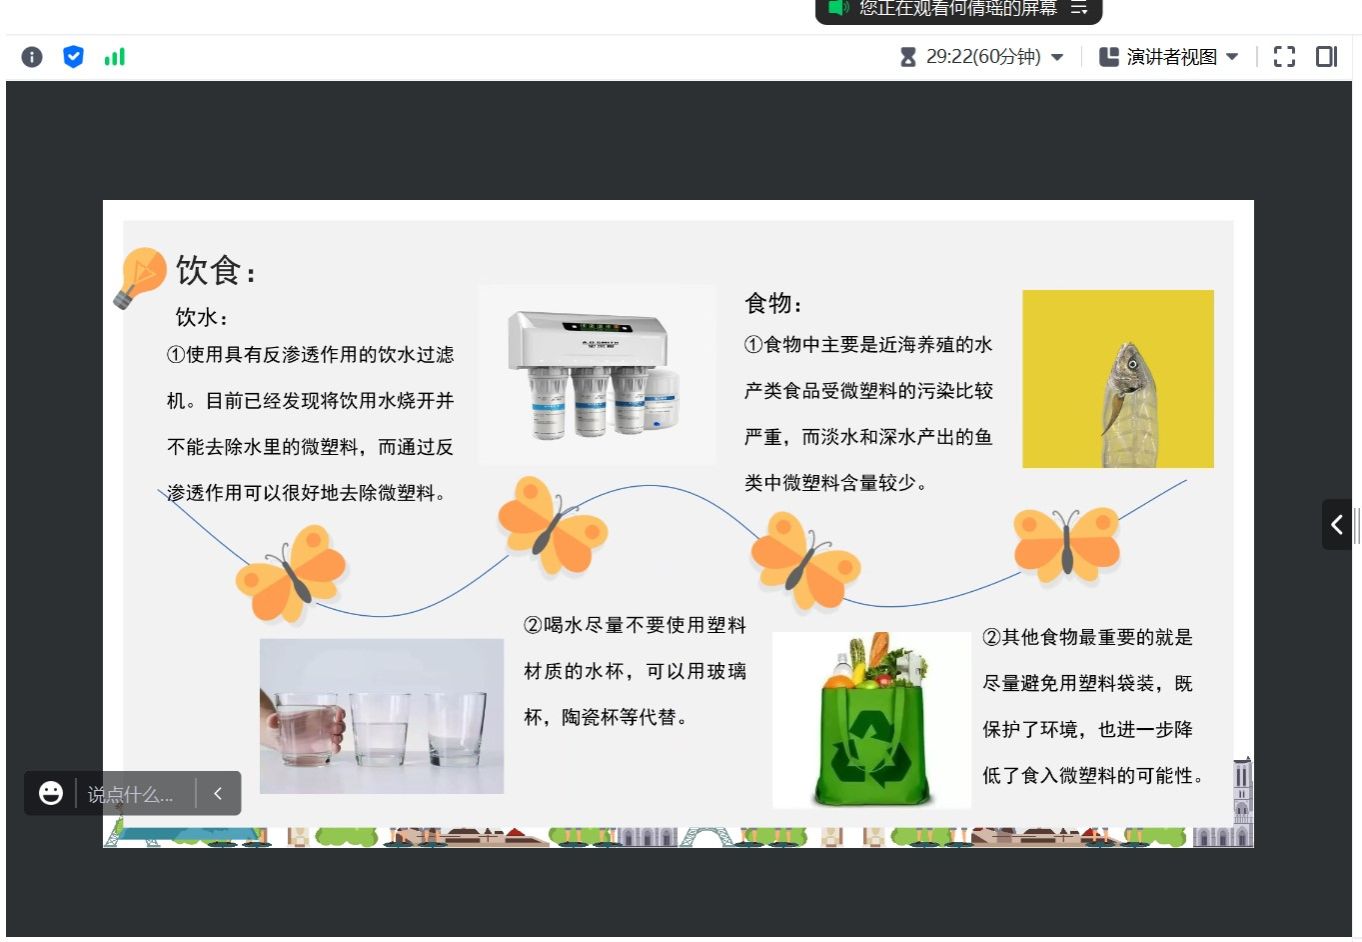This screenshot has height=942, width=1362.
Task: Open 演讲者视图 view menu
Action: click(1171, 57)
